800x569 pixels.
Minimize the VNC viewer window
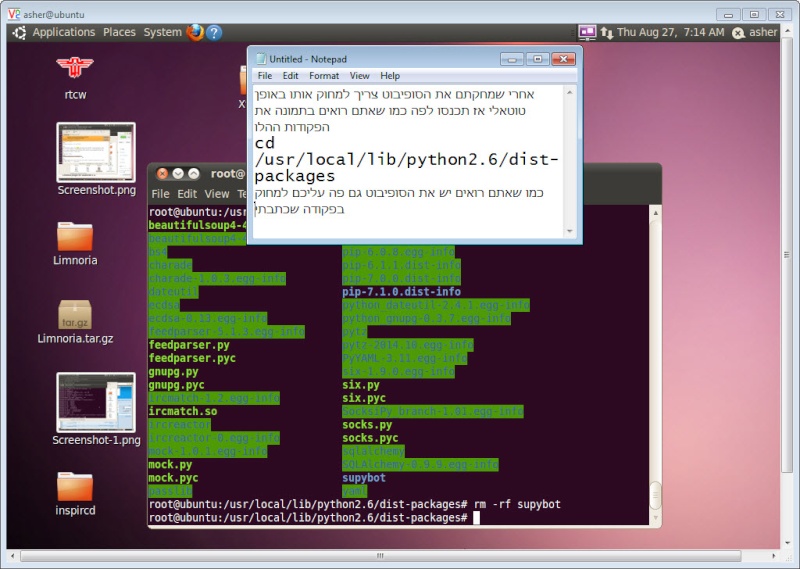pos(728,14)
